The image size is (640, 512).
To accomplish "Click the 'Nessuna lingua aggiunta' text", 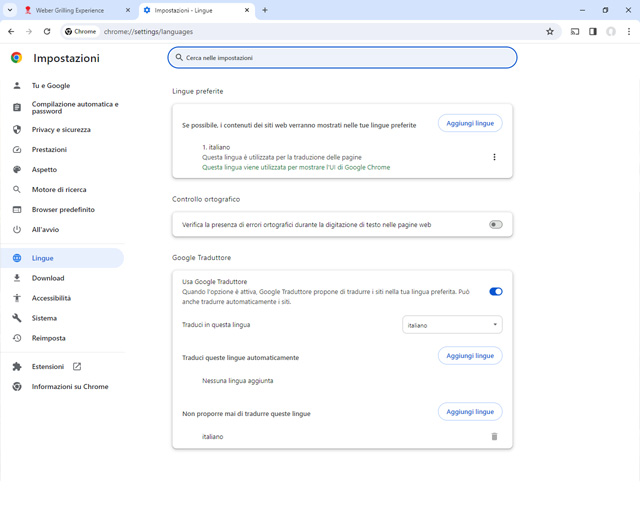I will click(238, 381).
